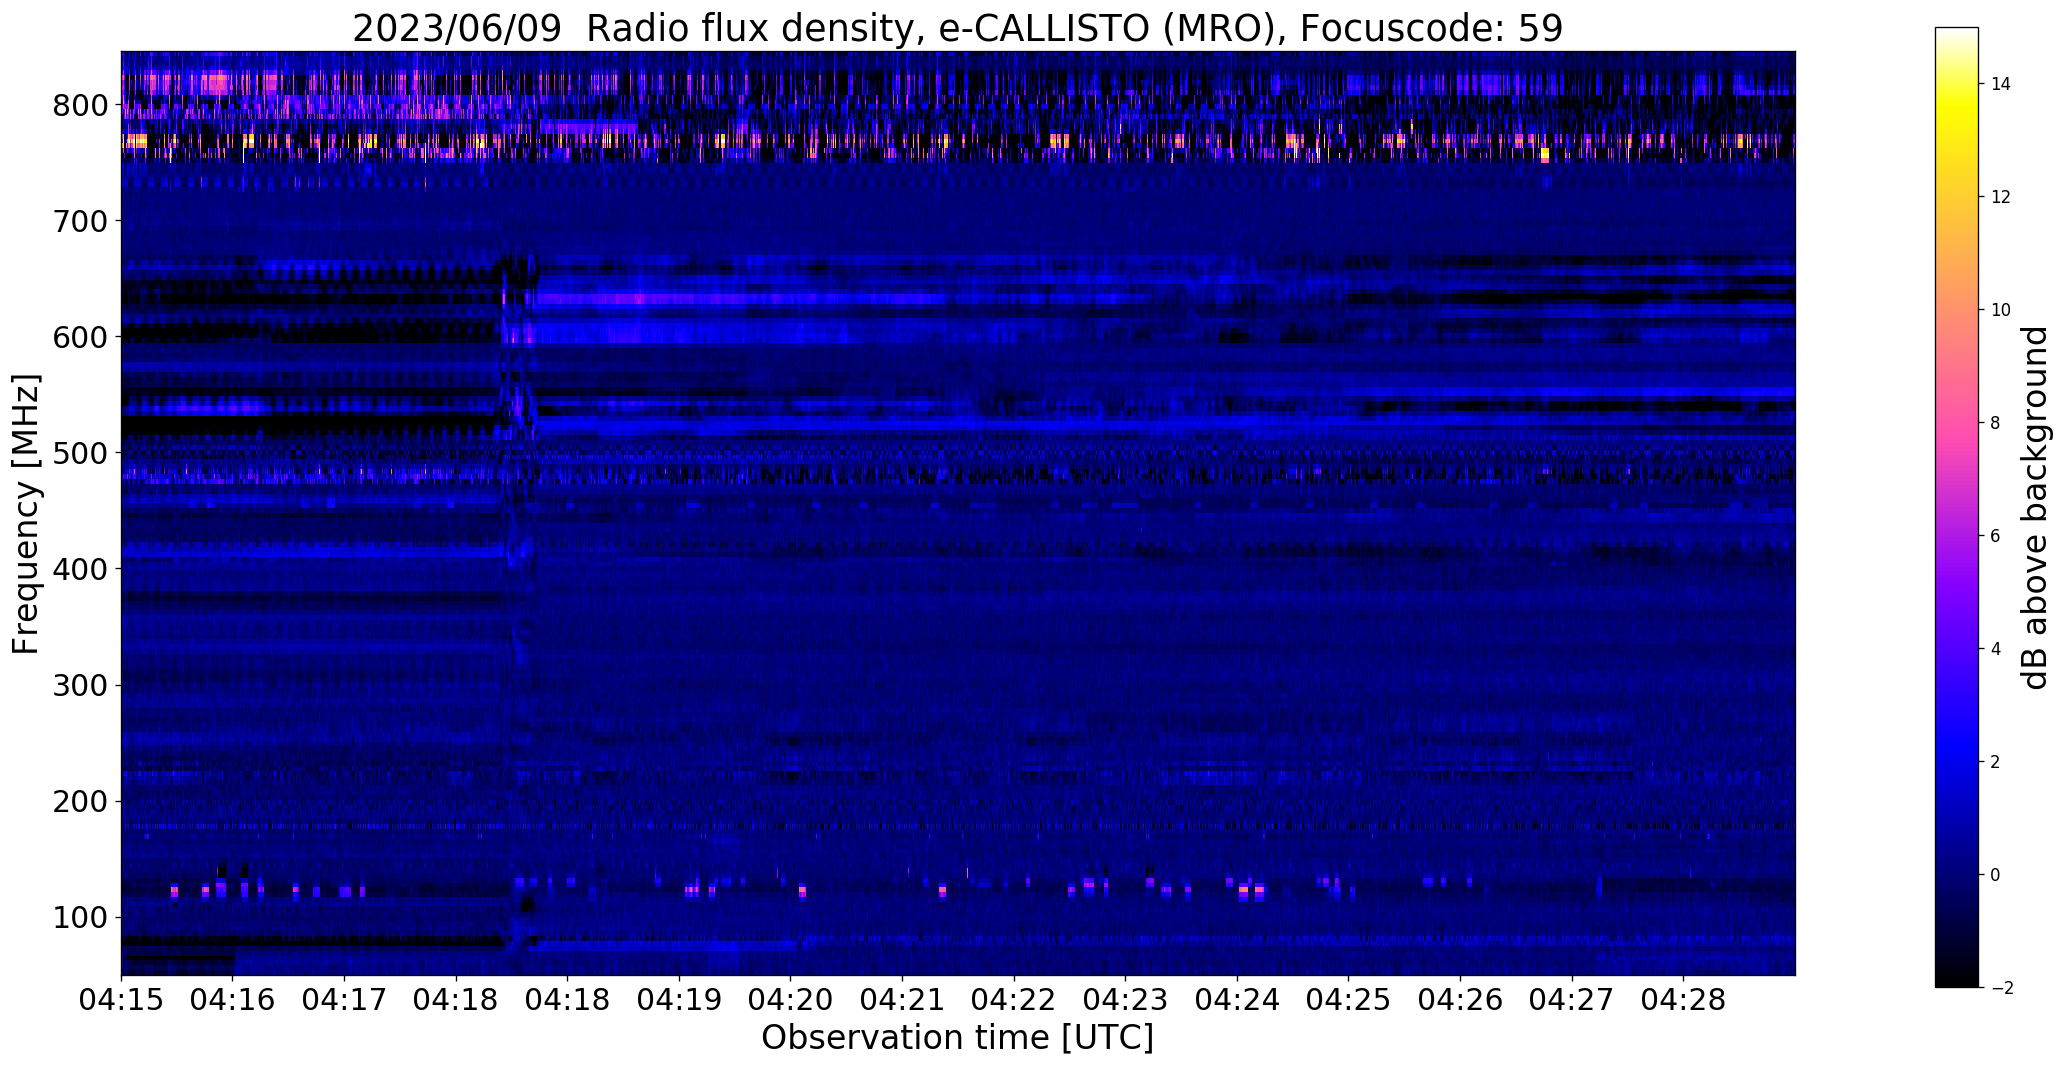Click the 04:21 time tick label

[903, 1000]
